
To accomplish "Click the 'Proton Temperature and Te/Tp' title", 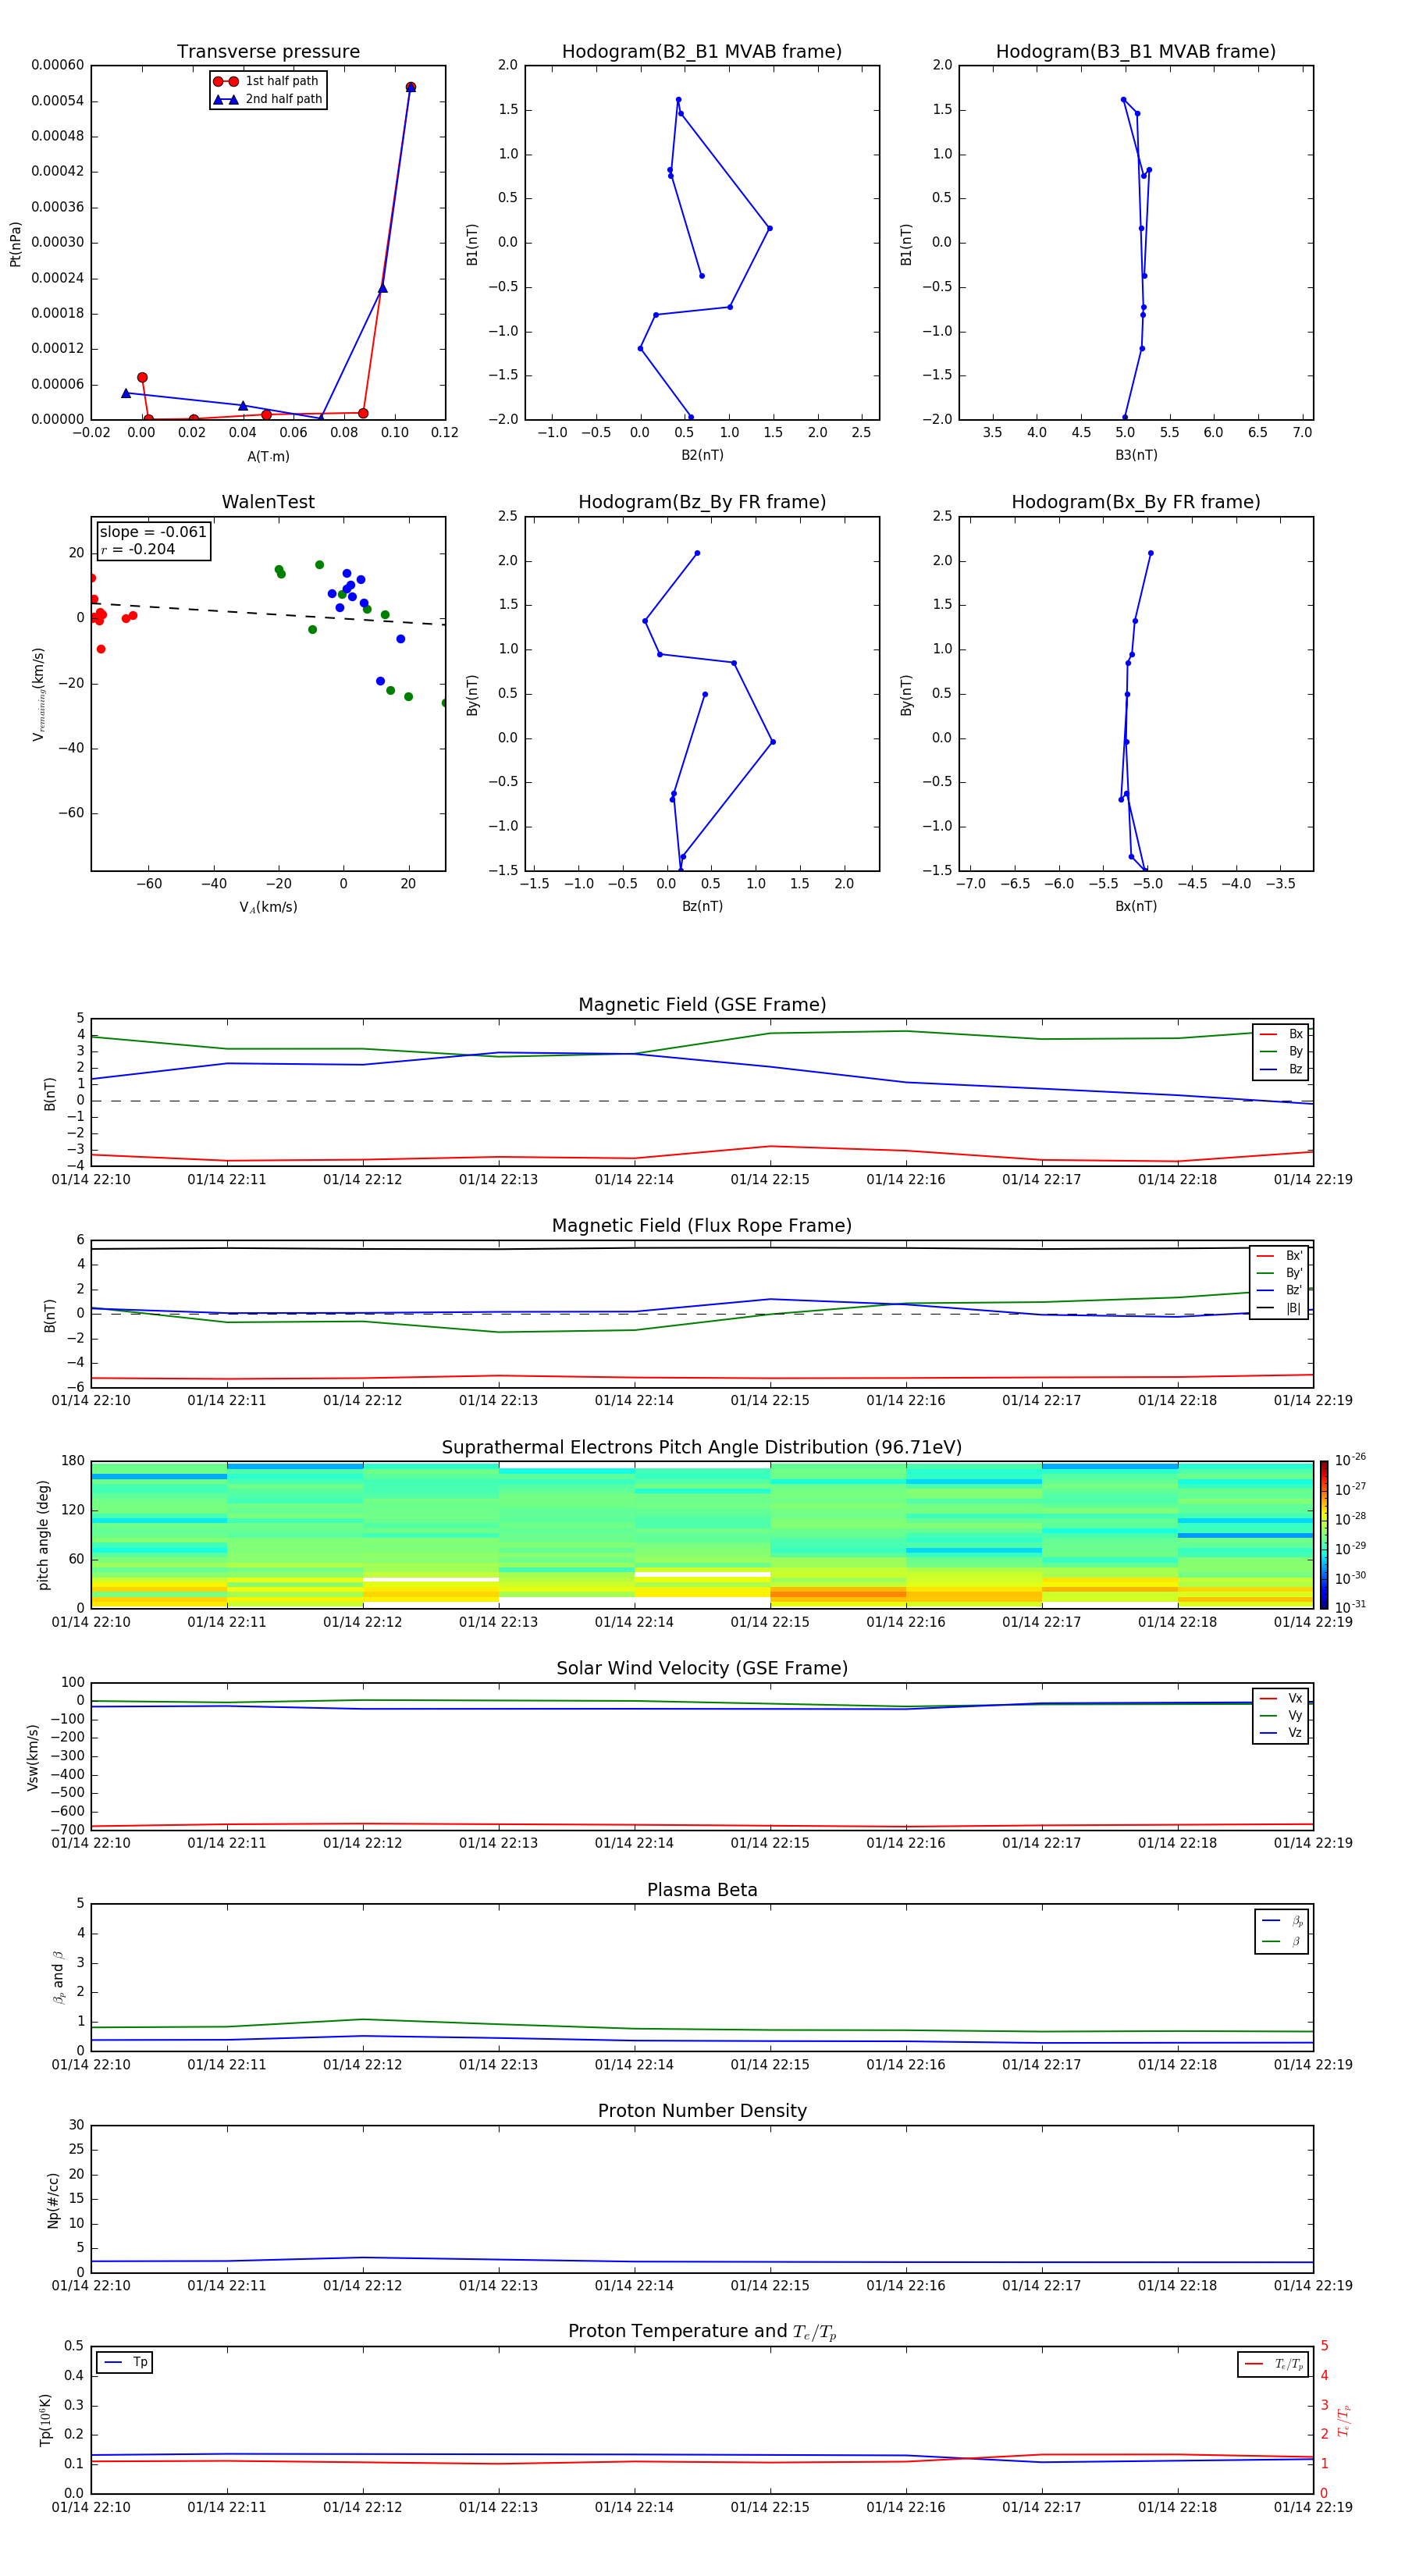I will click(x=702, y=2332).
